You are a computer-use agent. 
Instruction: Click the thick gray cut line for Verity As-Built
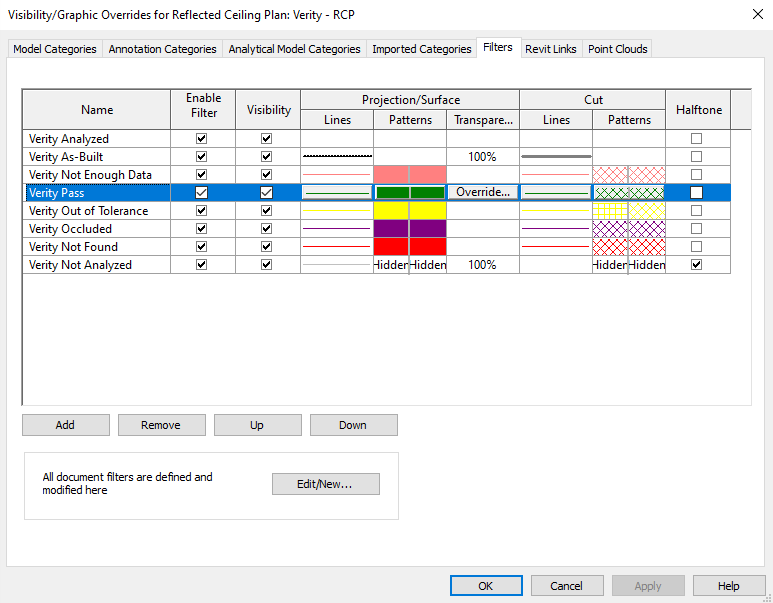pyautogui.click(x=556, y=157)
